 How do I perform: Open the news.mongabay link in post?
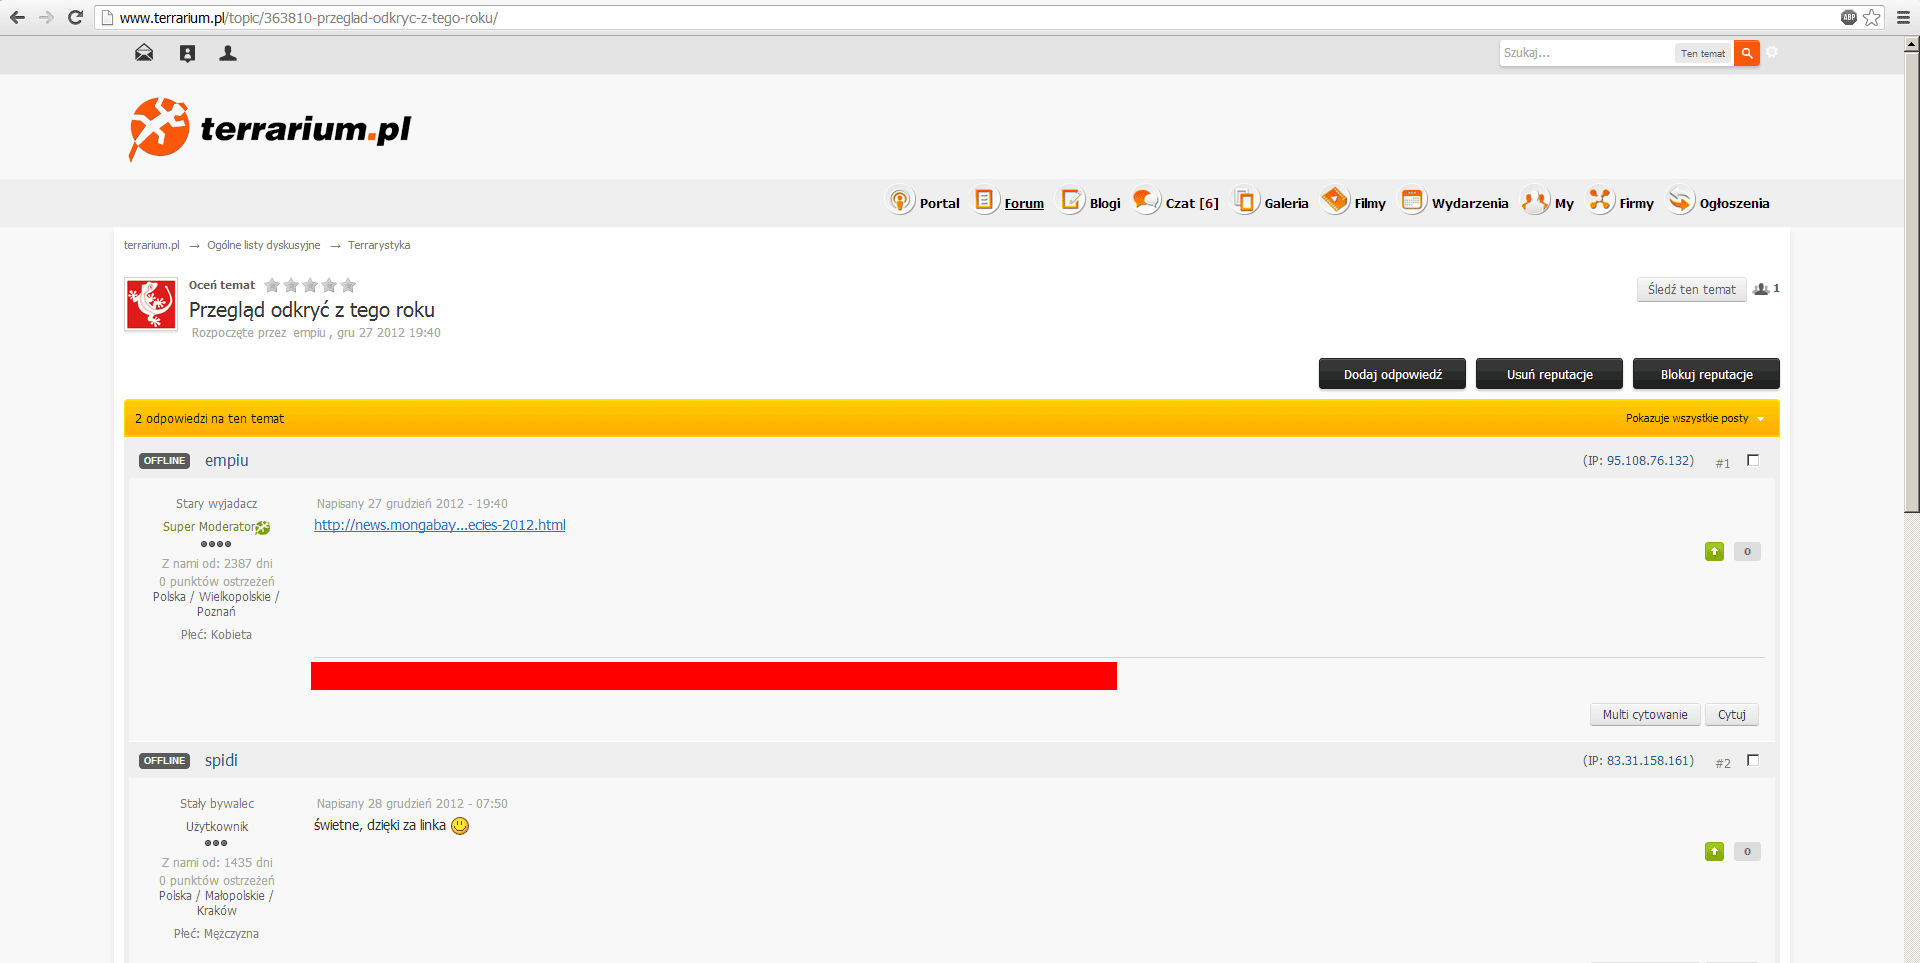coord(439,525)
